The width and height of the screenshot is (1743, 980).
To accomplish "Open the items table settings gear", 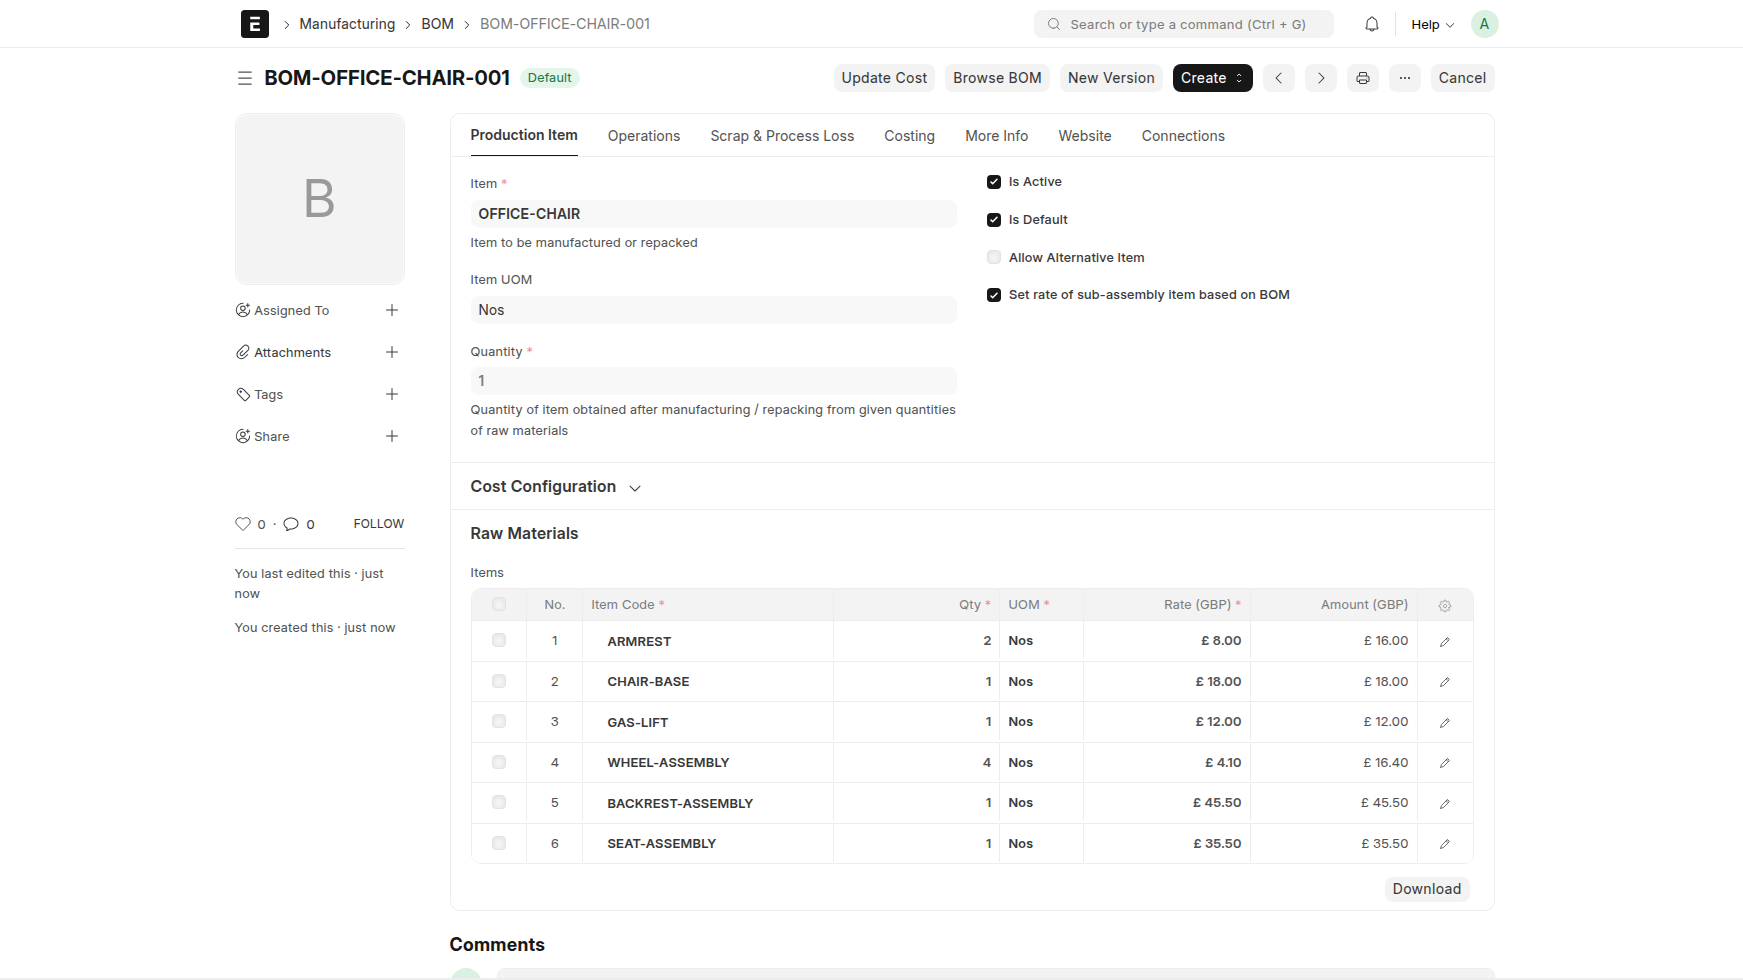I will click(x=1444, y=605).
